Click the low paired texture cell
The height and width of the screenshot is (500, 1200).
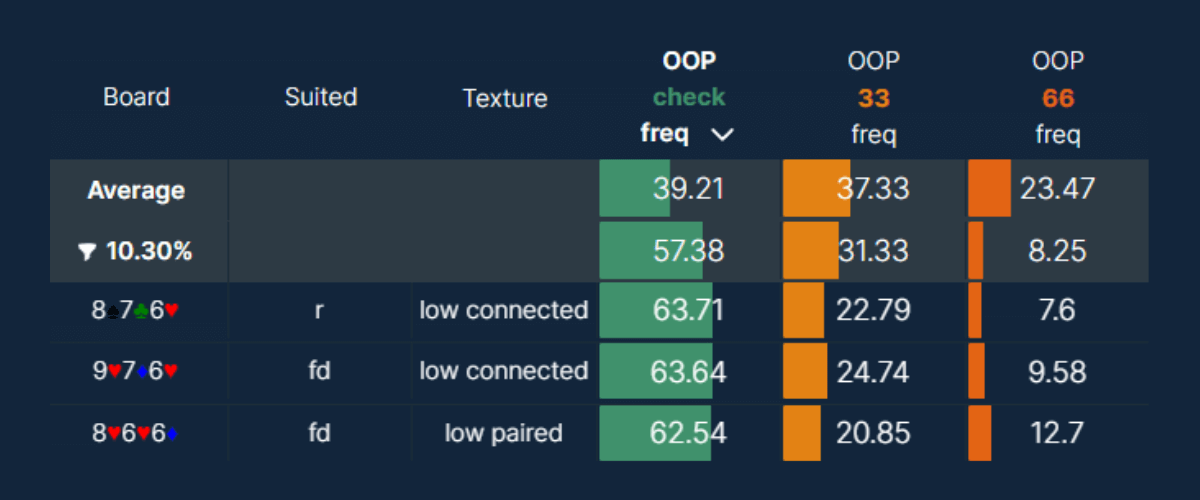504,433
